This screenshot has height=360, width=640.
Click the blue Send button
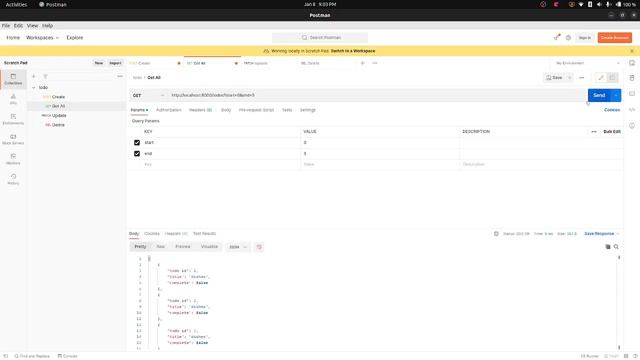click(x=599, y=95)
